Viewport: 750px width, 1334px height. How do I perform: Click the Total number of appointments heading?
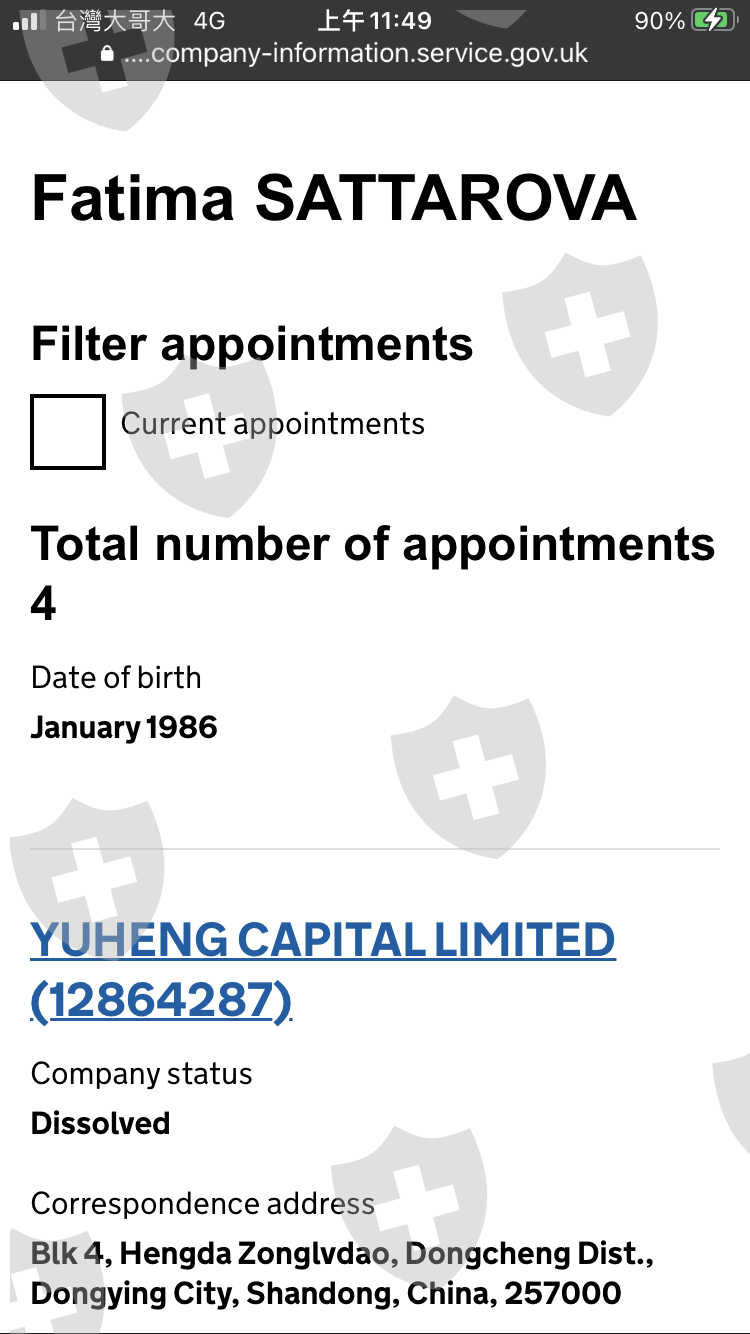pyautogui.click(x=373, y=545)
